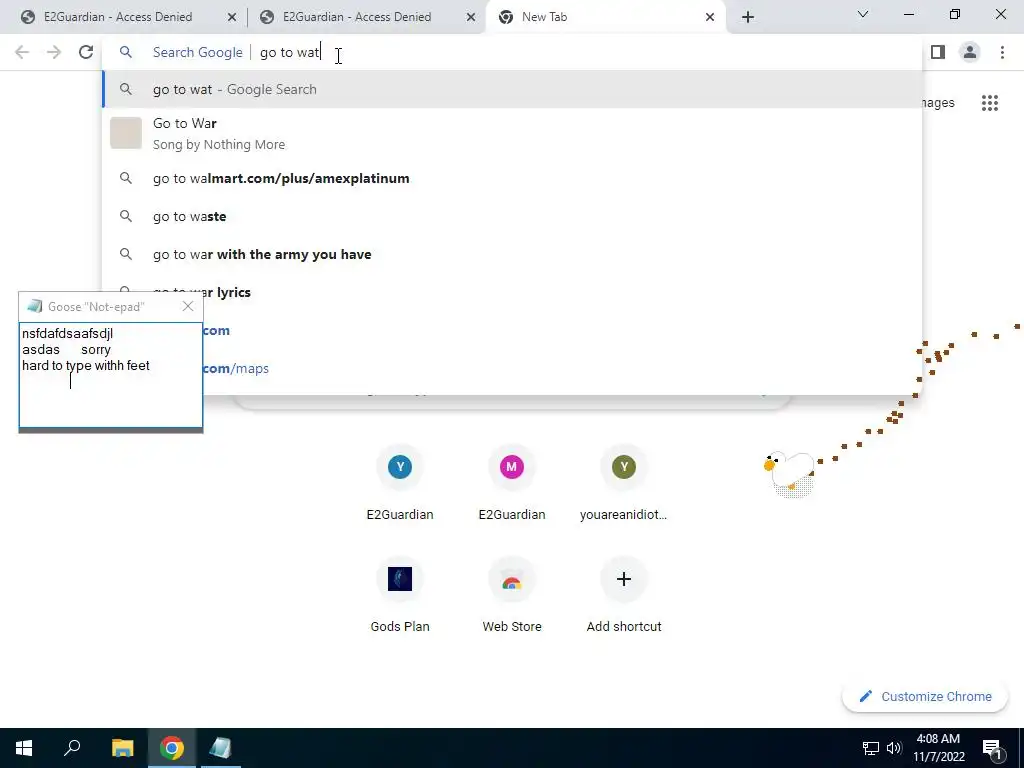Open the Windows Start menu

point(24,748)
